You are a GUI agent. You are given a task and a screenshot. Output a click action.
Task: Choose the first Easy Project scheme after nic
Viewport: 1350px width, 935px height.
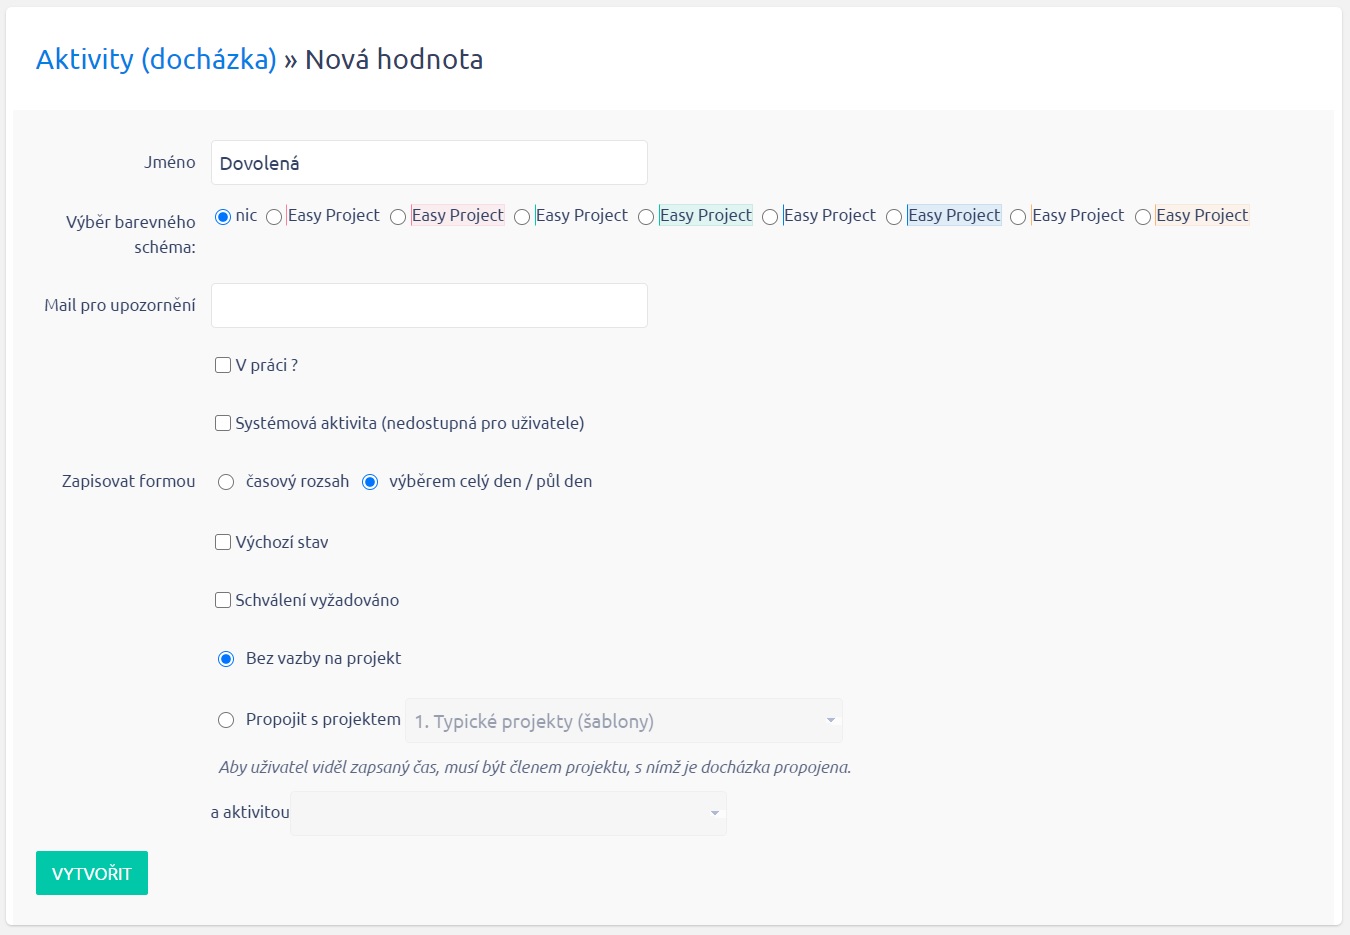click(x=274, y=217)
